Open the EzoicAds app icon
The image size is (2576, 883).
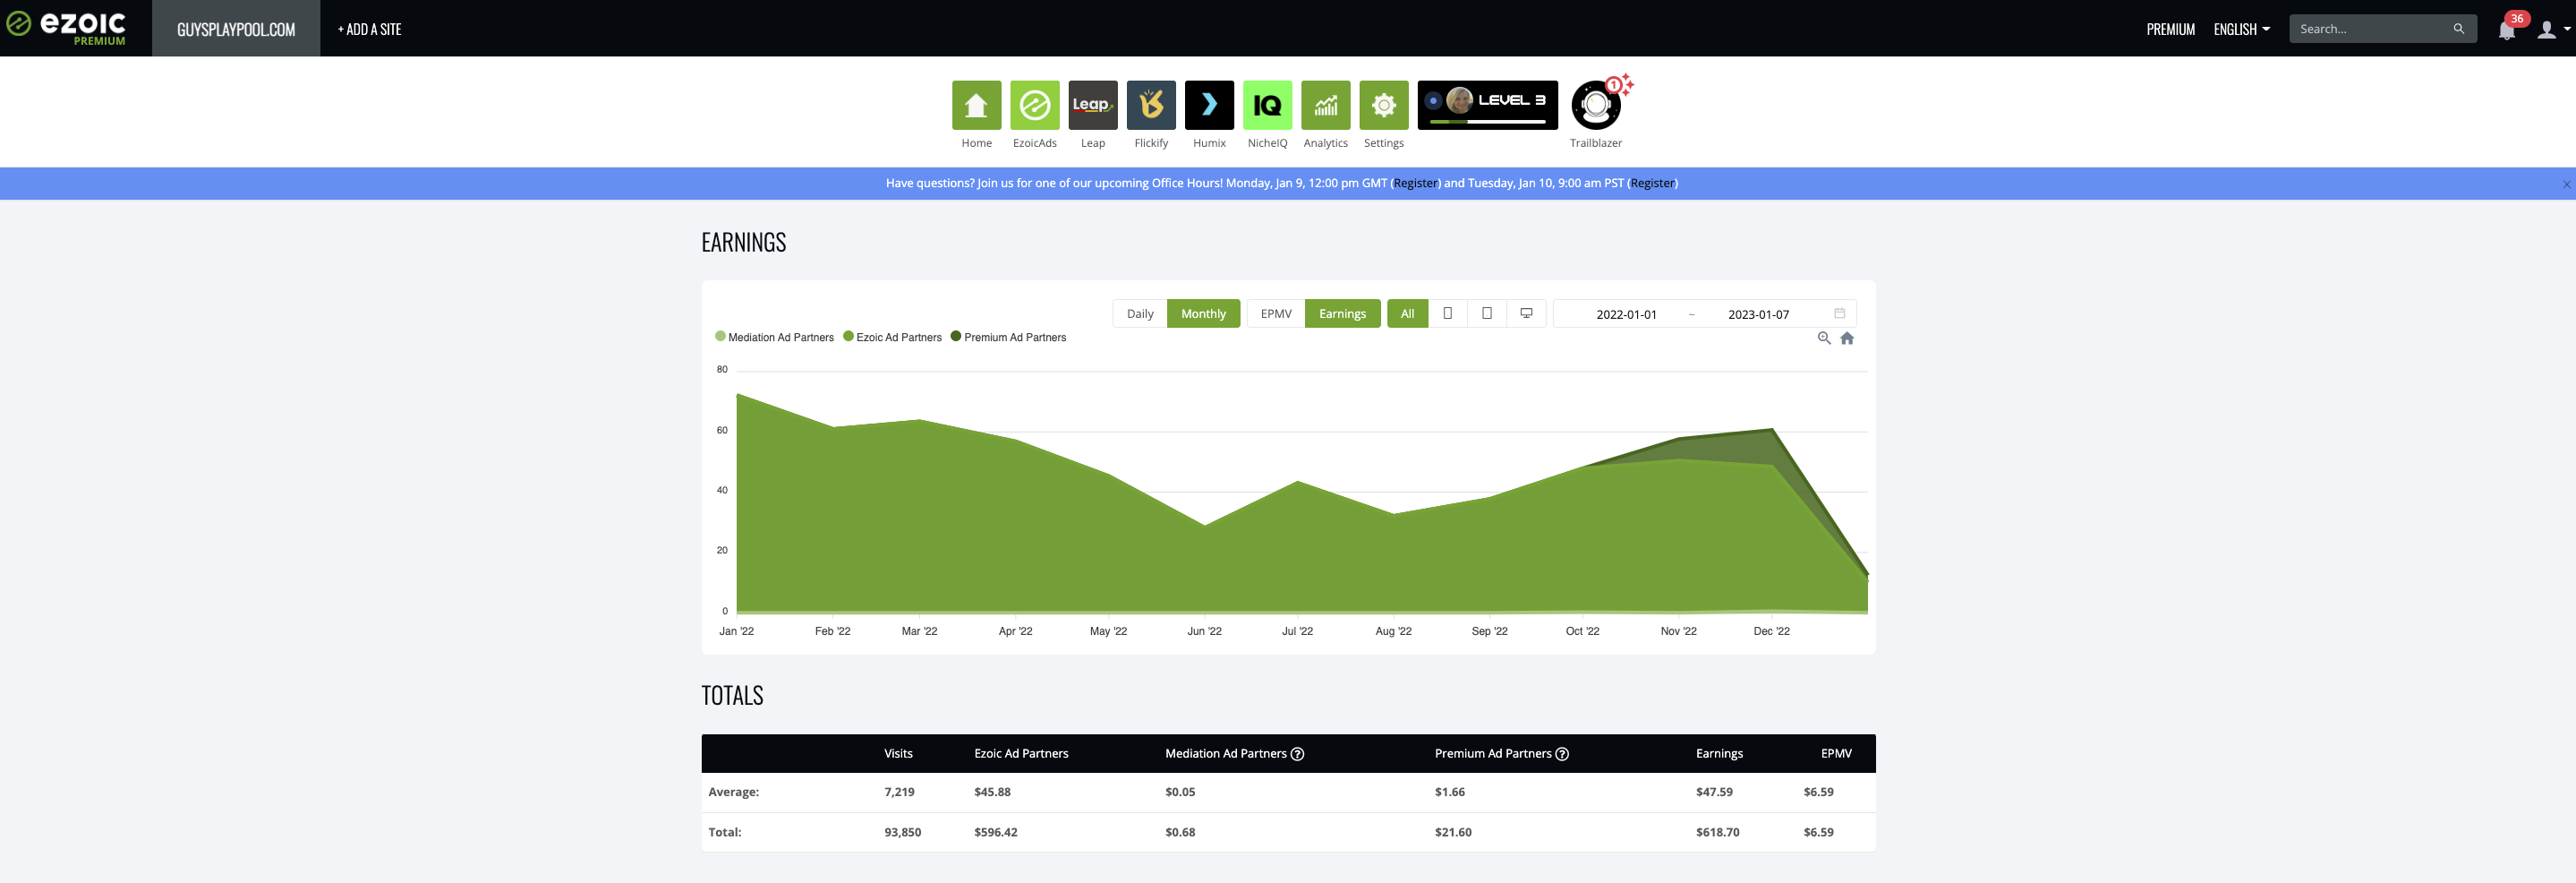[1034, 105]
